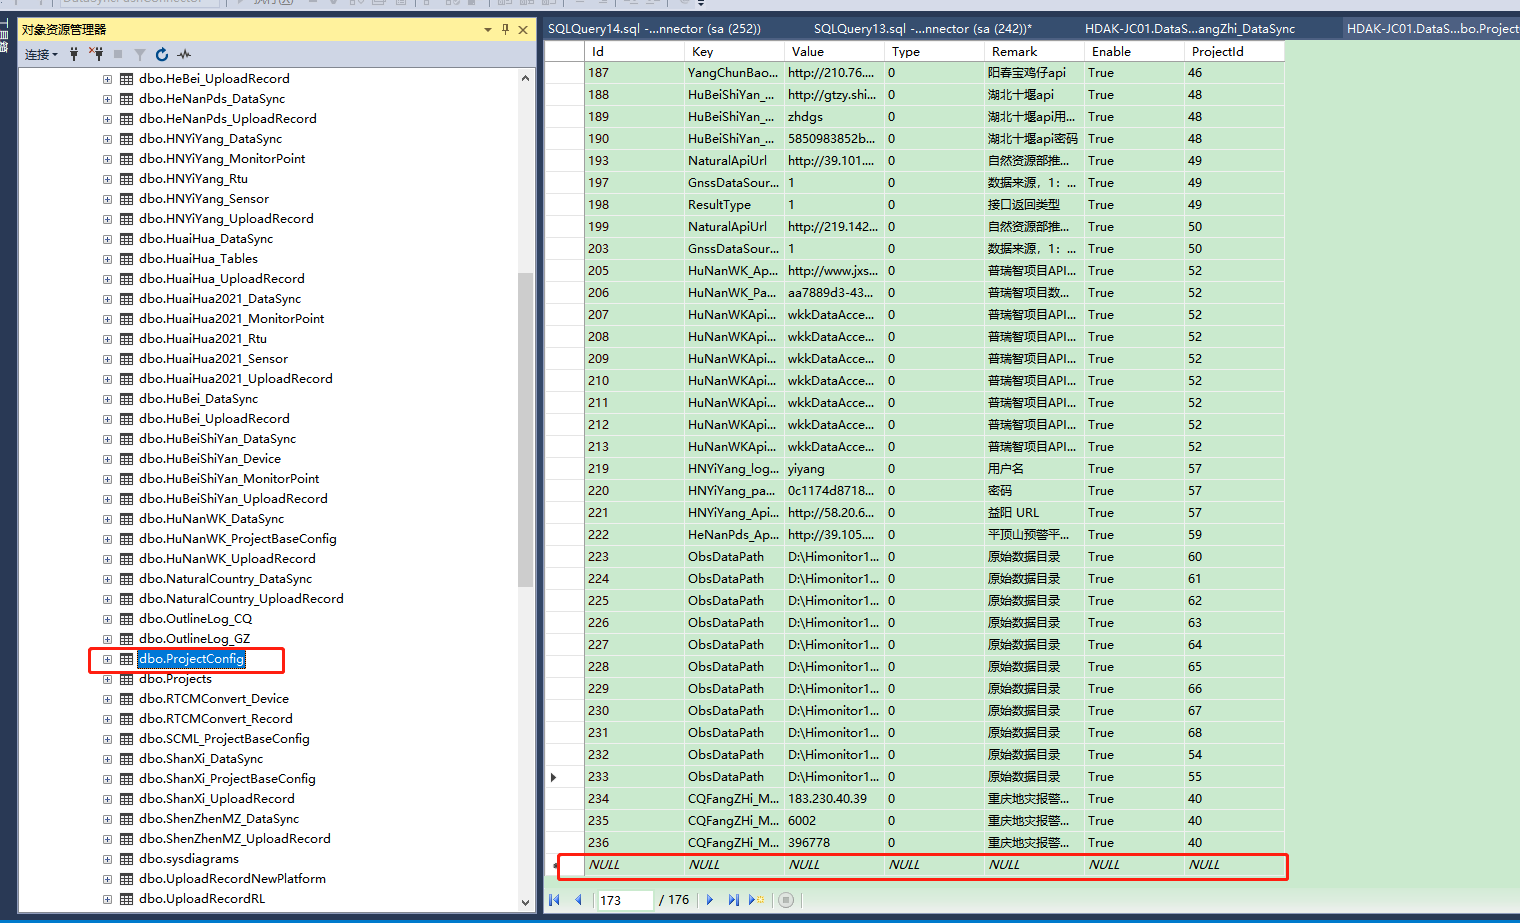Viewport: 1520px width, 923px height.
Task: Jump to first record in grid
Action: point(555,900)
